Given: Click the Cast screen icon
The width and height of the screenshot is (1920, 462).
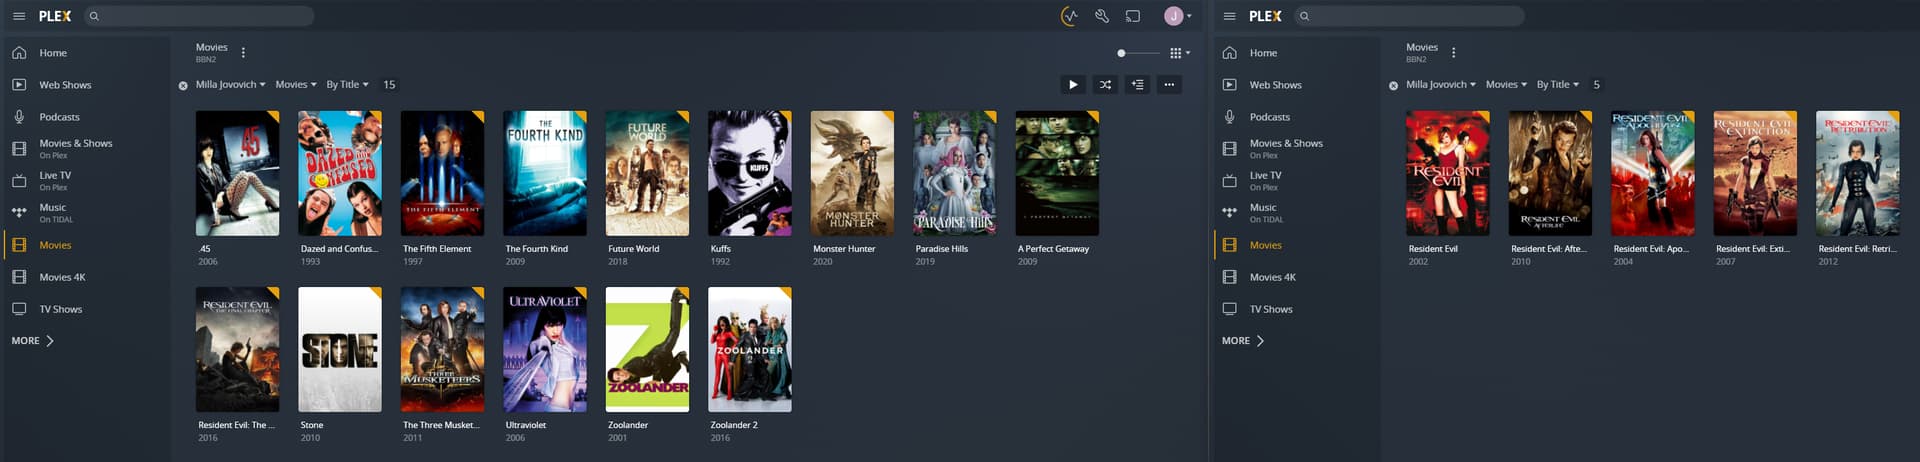Looking at the screenshot, I should [x=1133, y=16].
